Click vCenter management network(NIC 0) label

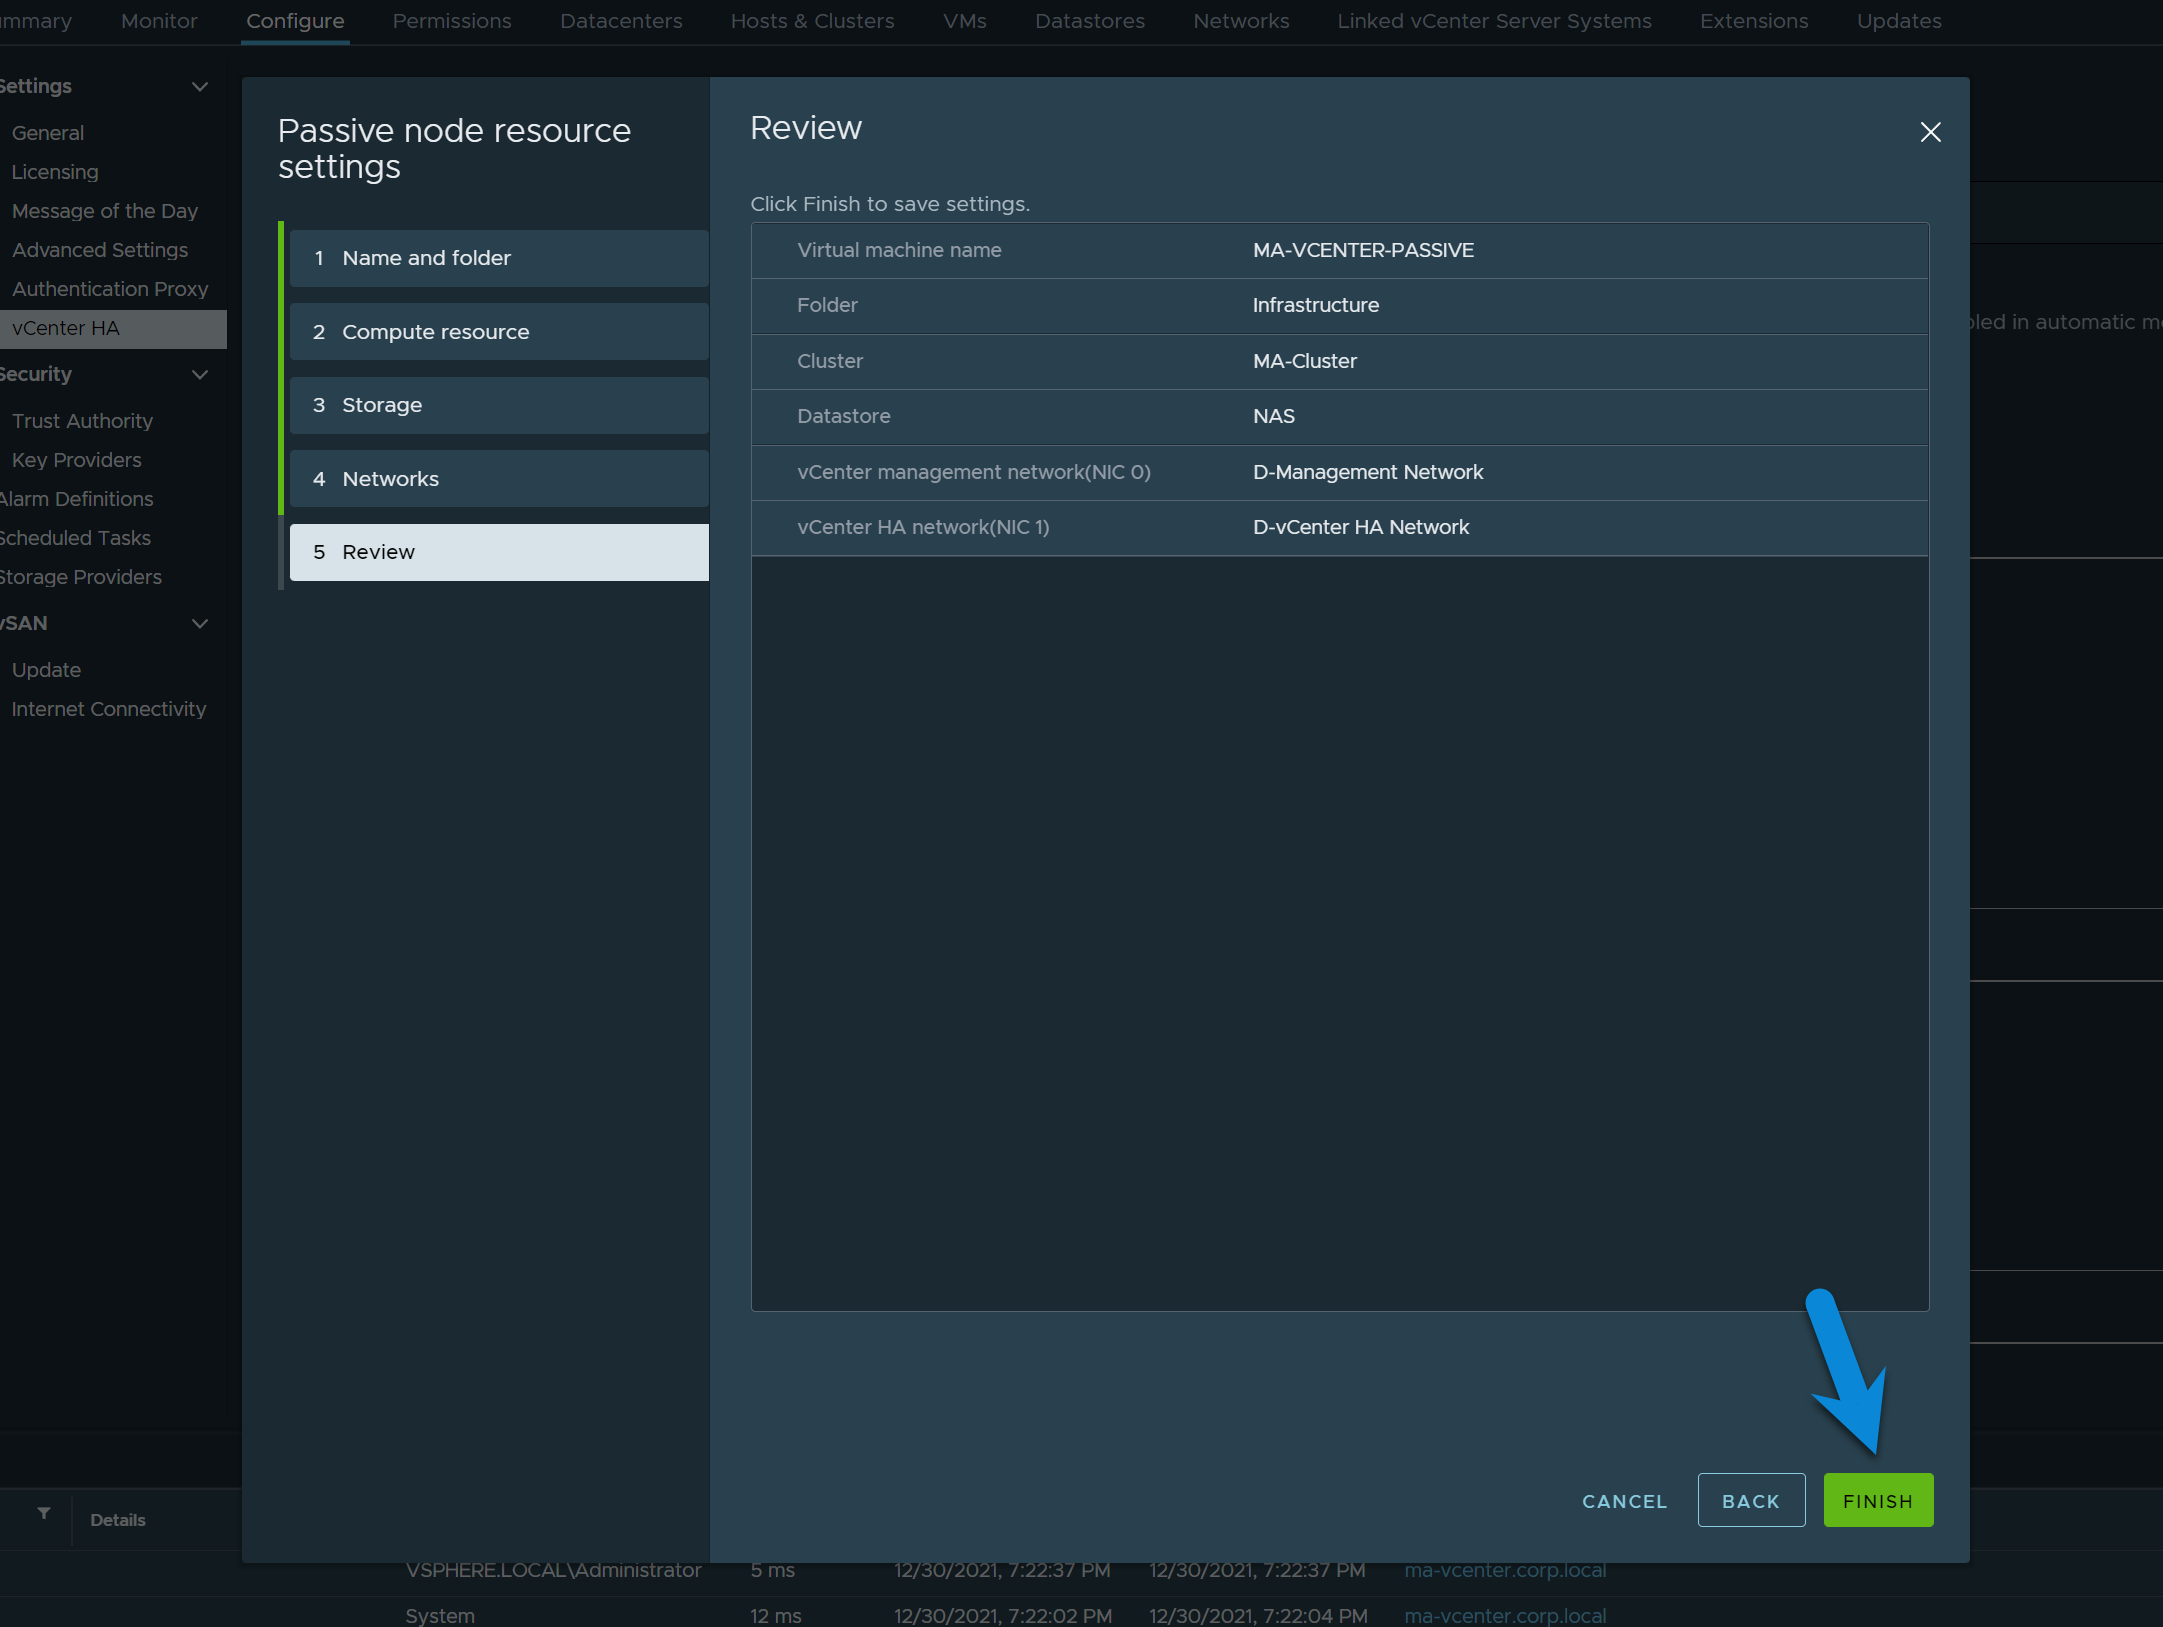click(x=974, y=472)
